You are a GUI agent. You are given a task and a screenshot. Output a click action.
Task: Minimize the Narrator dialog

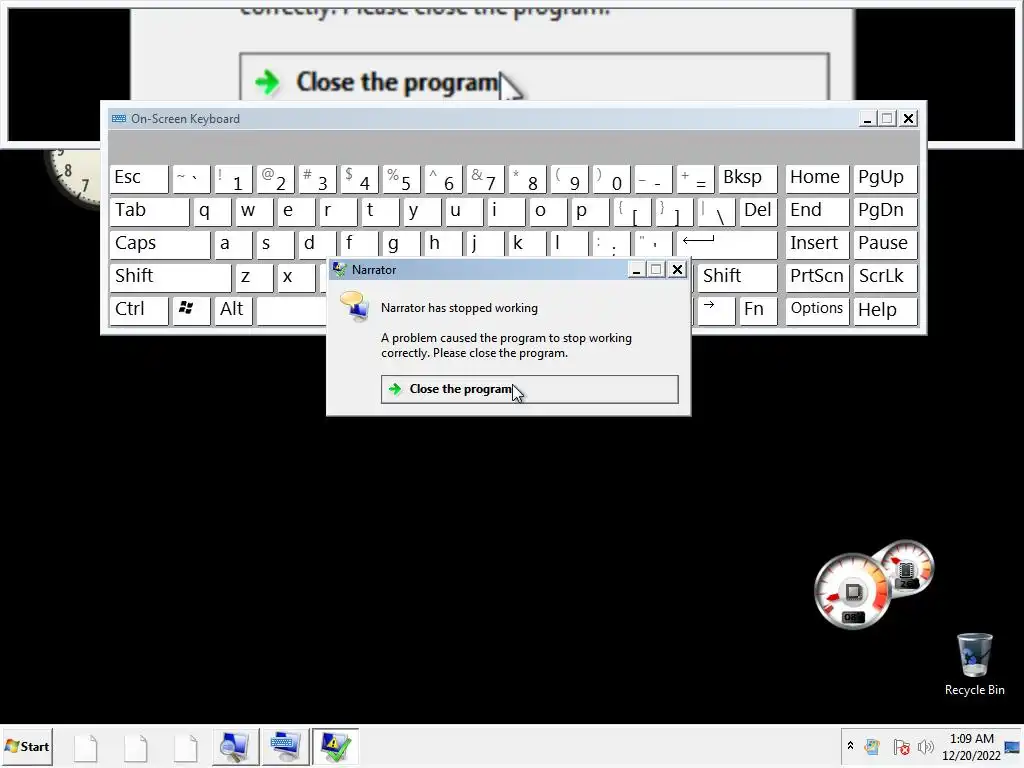pyautogui.click(x=636, y=269)
